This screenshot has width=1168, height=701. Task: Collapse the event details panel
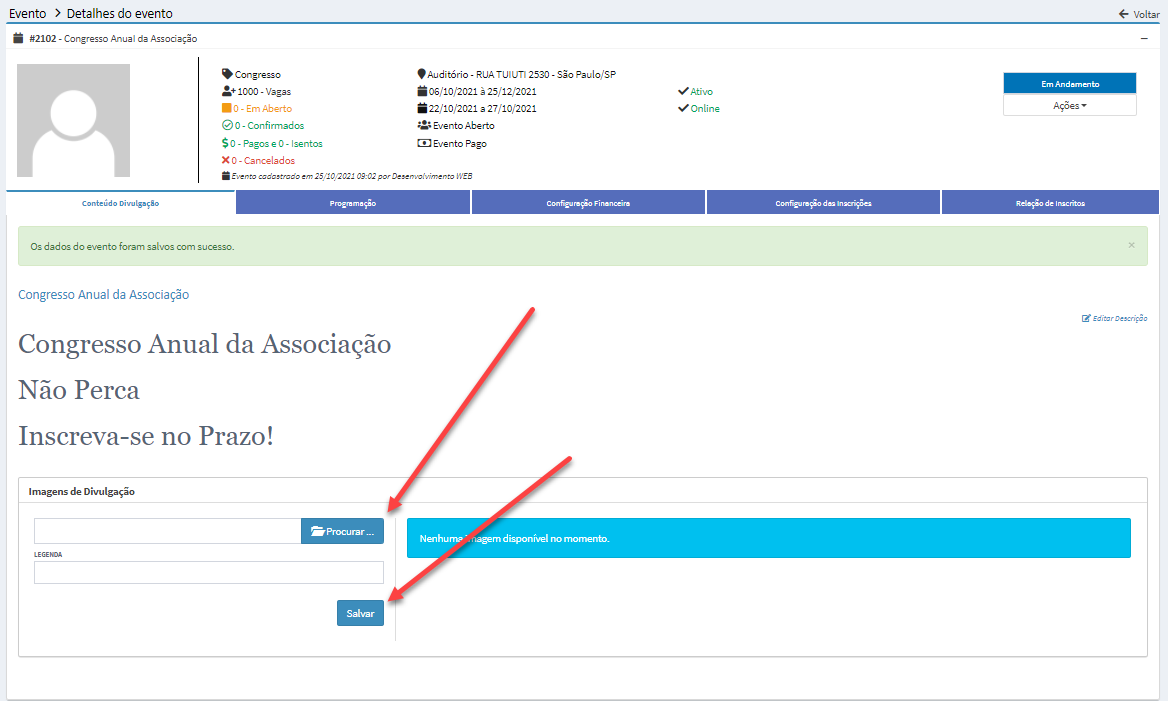(1144, 37)
